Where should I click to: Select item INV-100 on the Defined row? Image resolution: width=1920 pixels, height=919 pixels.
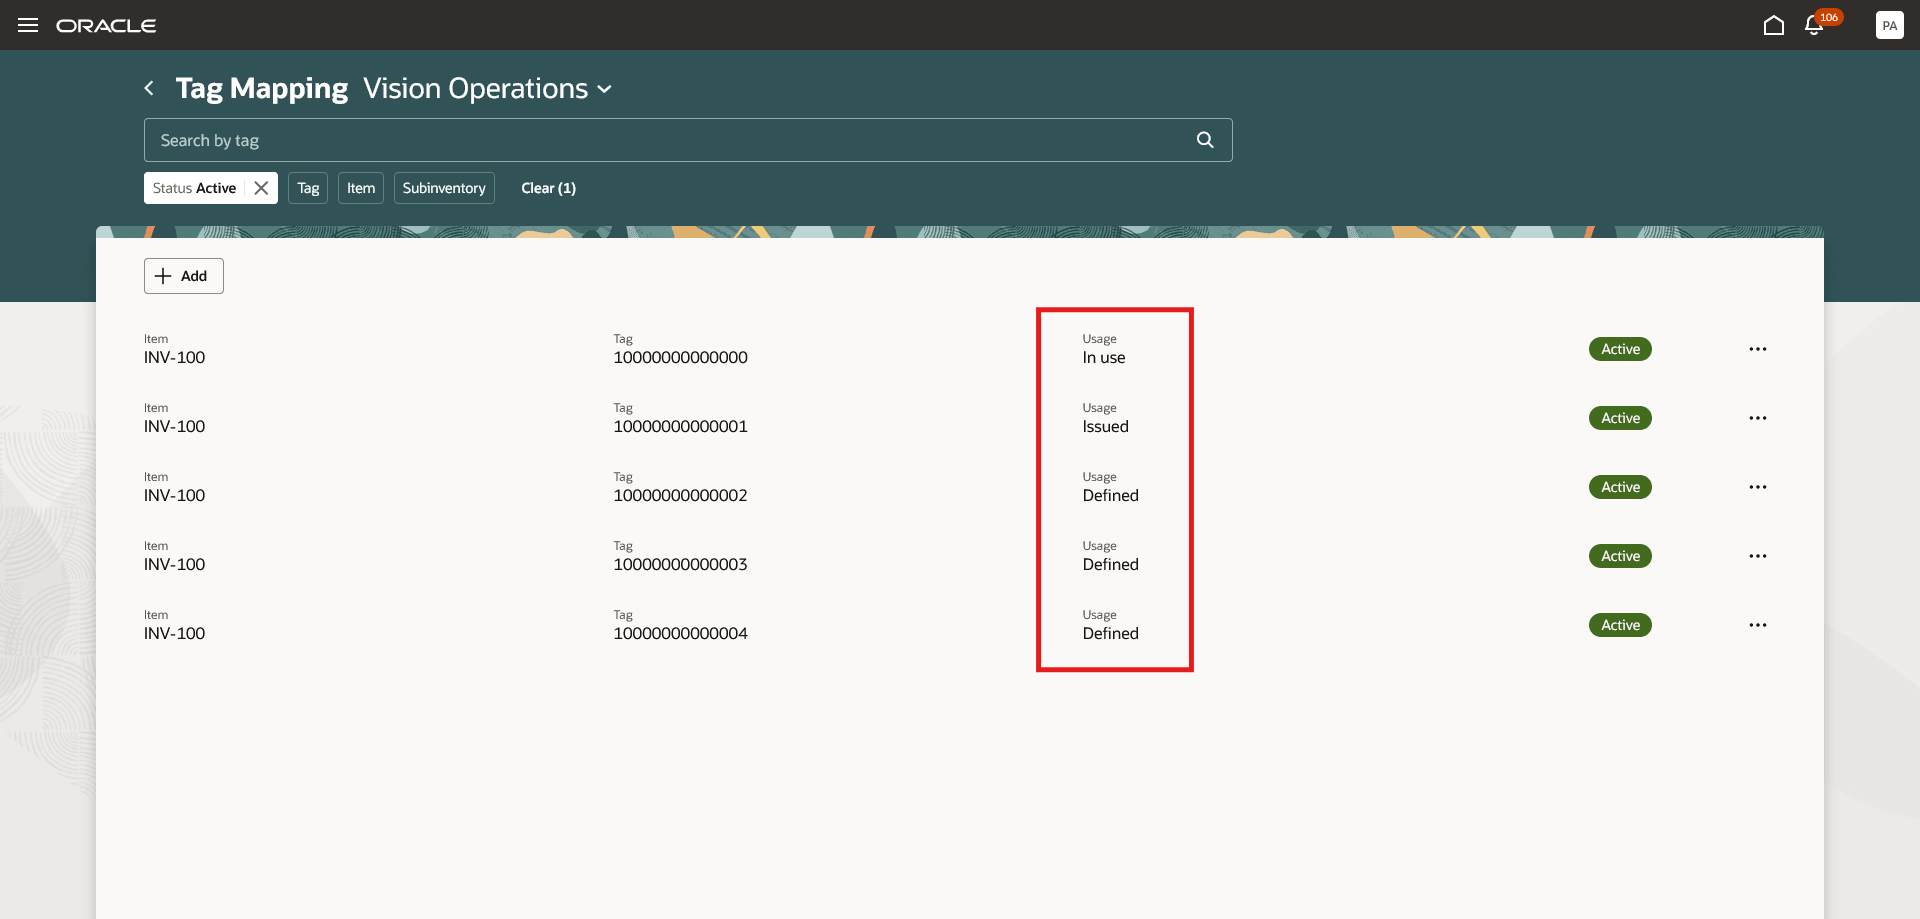tap(174, 495)
